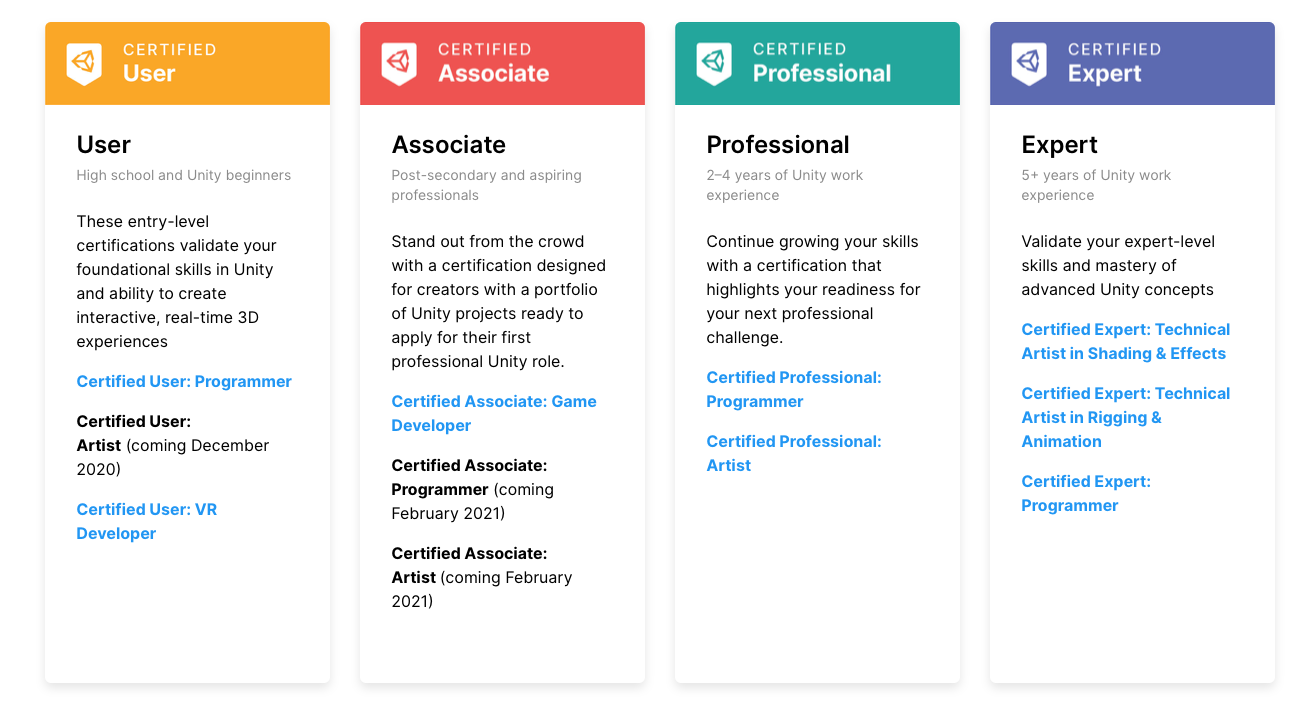Open Technical Artist in Rigging & Animation link
Screen dimensions: 1290x702
point(1125,417)
